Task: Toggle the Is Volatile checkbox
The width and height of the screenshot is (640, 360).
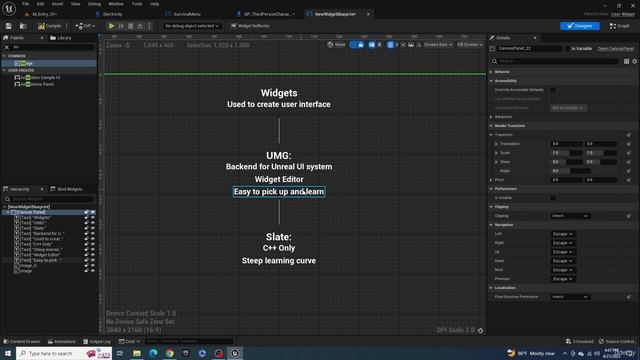Action: [x=553, y=198]
